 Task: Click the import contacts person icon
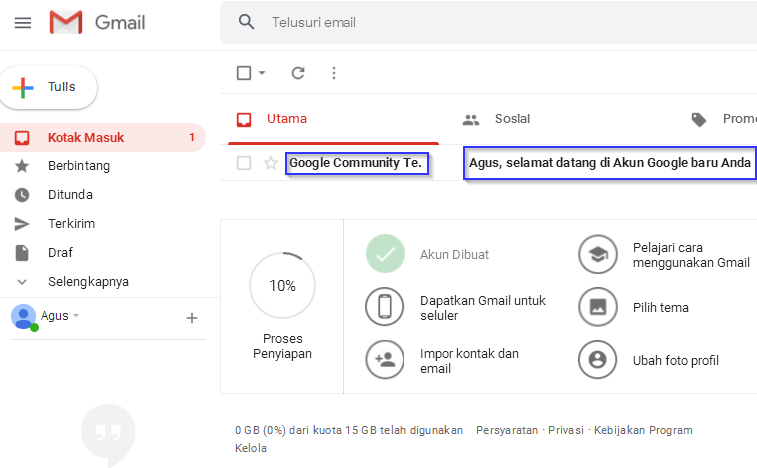(385, 359)
